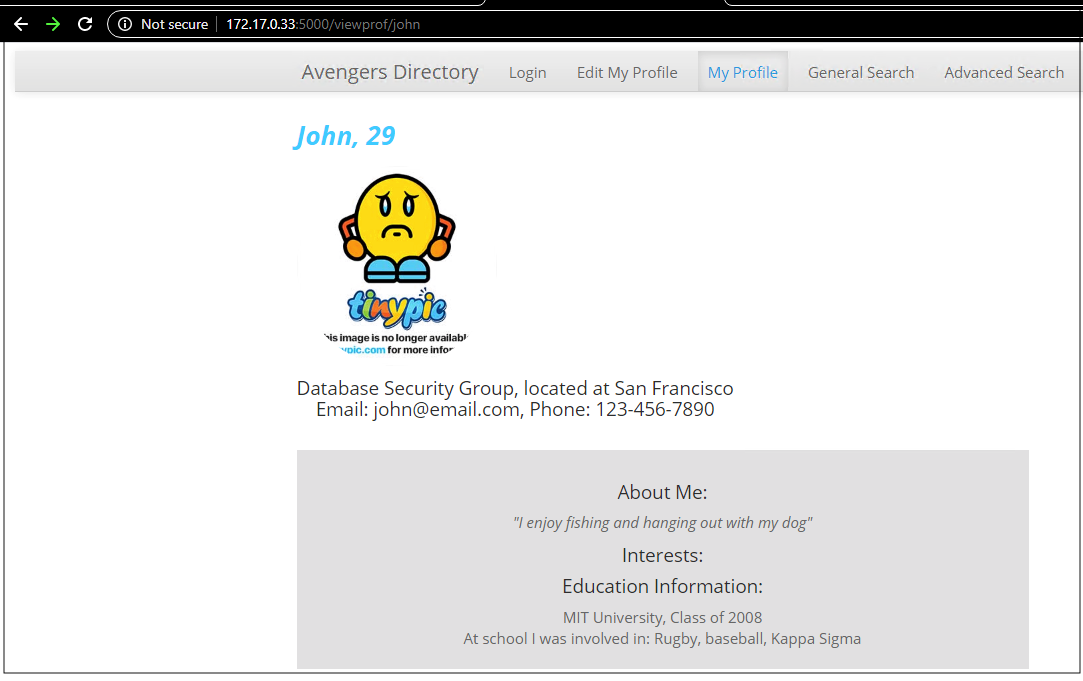Click the Education Information heading

tap(662, 586)
